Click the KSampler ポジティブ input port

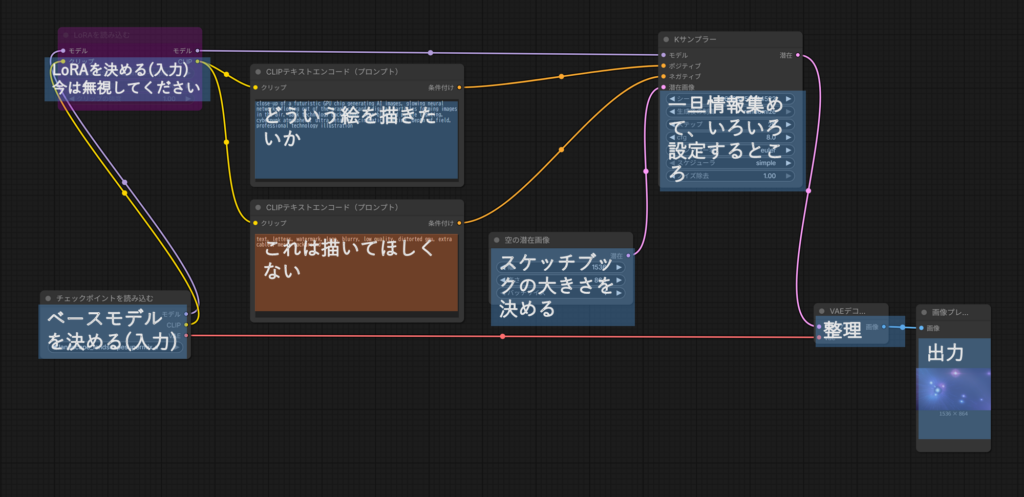coord(663,65)
